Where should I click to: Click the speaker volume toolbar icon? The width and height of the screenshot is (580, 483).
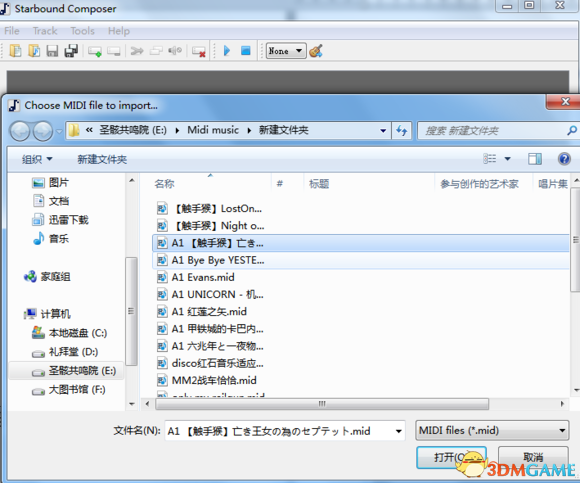tap(175, 51)
